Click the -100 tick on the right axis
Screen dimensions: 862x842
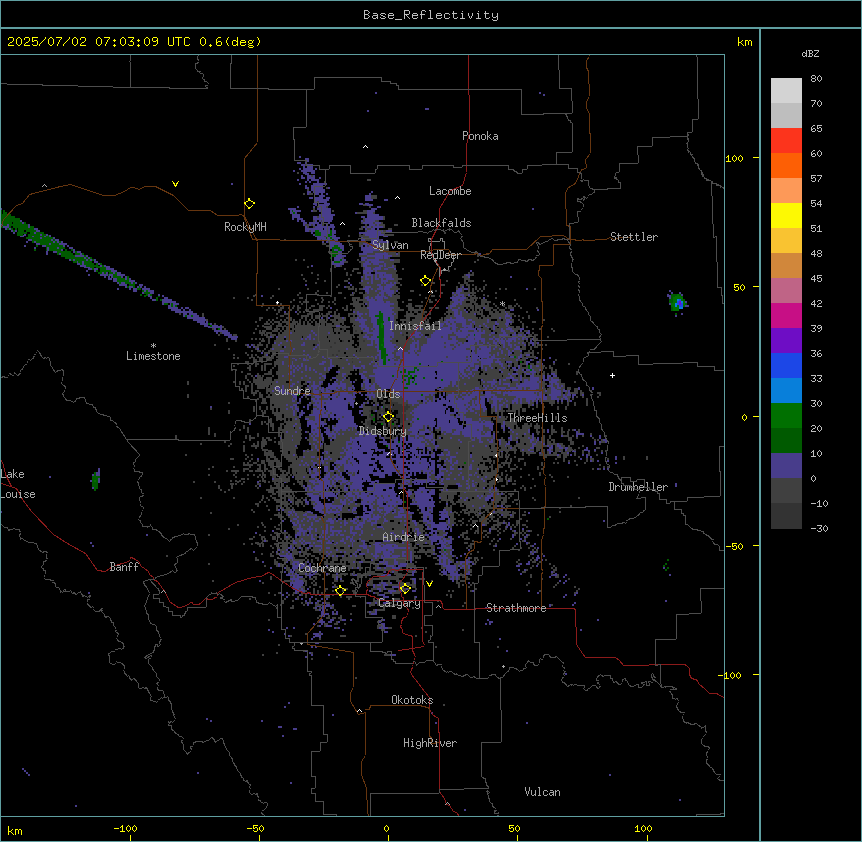coord(731,675)
